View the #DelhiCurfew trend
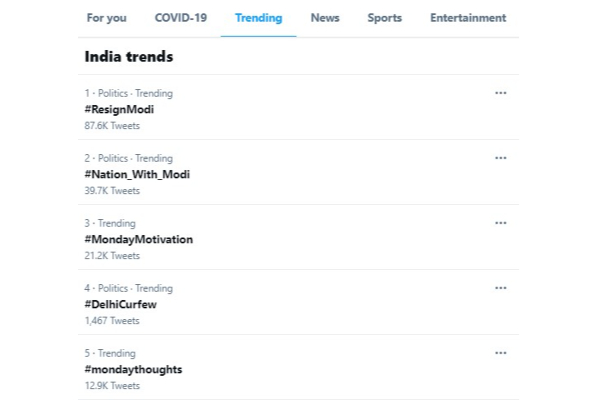This screenshot has height=400, width=600. click(121, 304)
